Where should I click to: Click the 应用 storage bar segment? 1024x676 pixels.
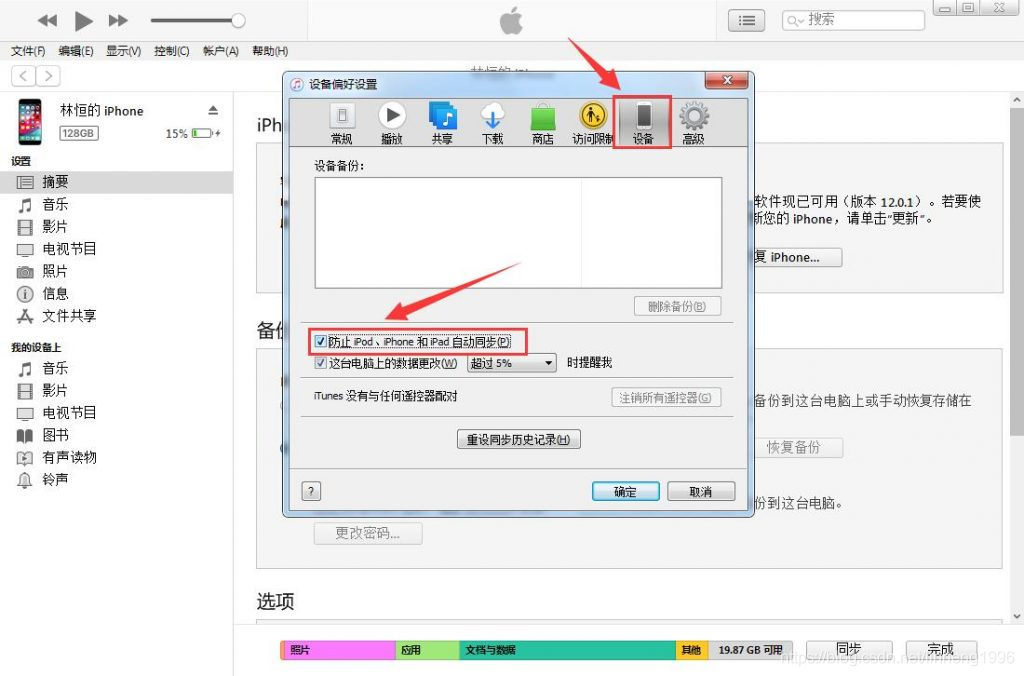(x=427, y=650)
